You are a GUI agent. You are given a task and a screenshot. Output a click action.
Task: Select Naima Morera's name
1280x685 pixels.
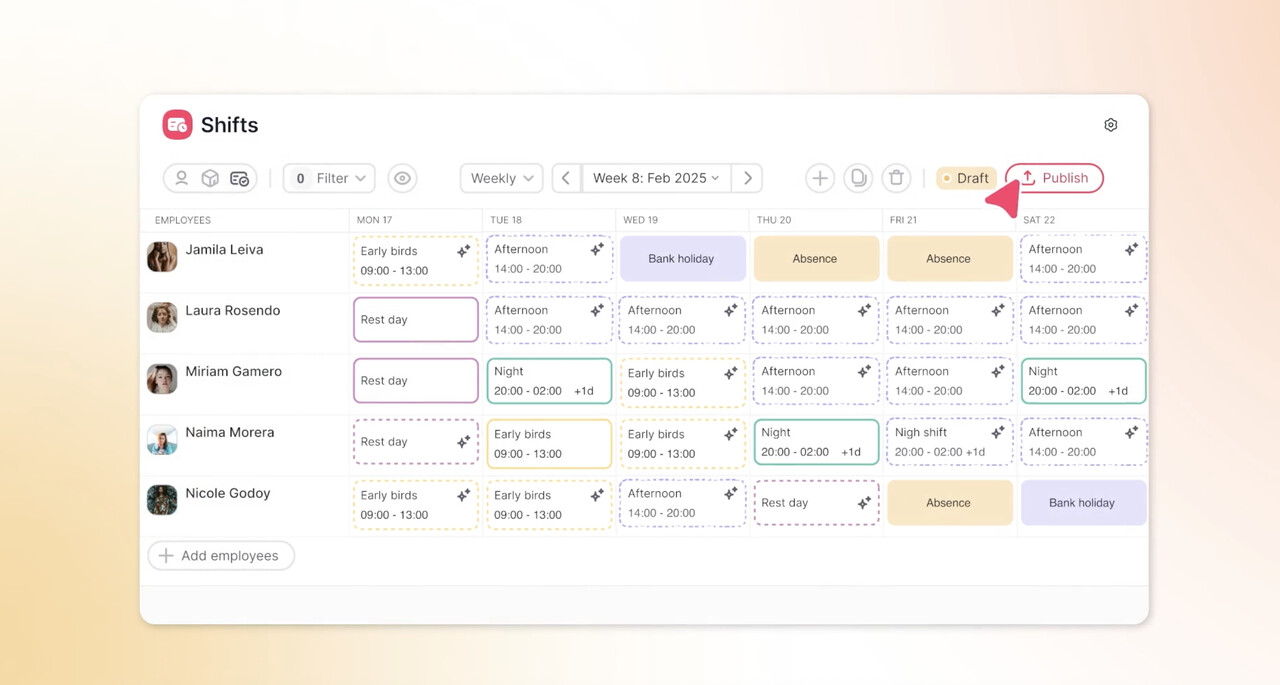230,433
